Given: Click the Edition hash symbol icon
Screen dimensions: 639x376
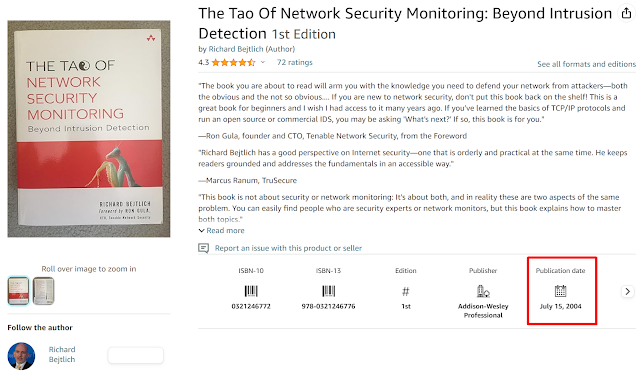Looking at the screenshot, I should [405, 291].
